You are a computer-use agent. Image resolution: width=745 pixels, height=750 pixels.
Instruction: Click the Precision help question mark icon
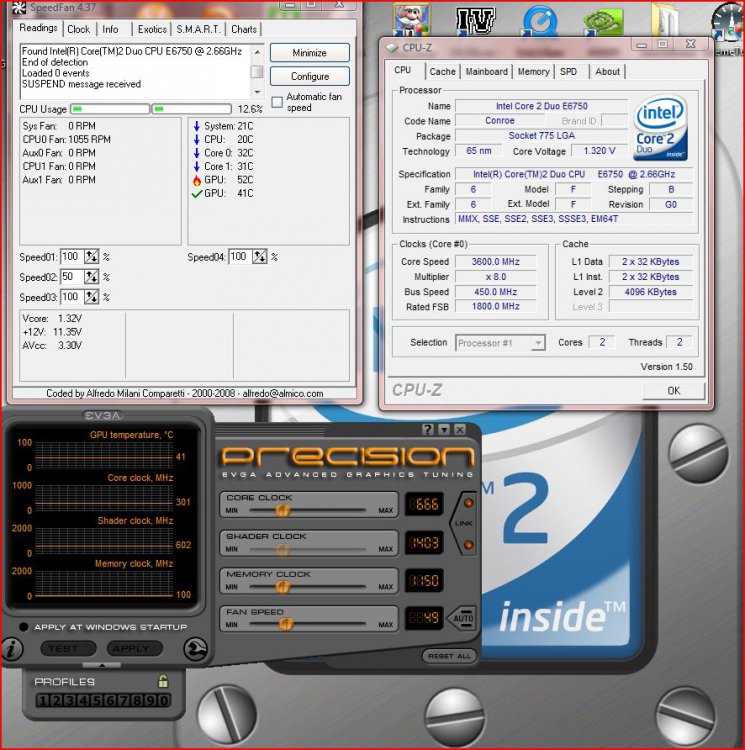tap(428, 429)
